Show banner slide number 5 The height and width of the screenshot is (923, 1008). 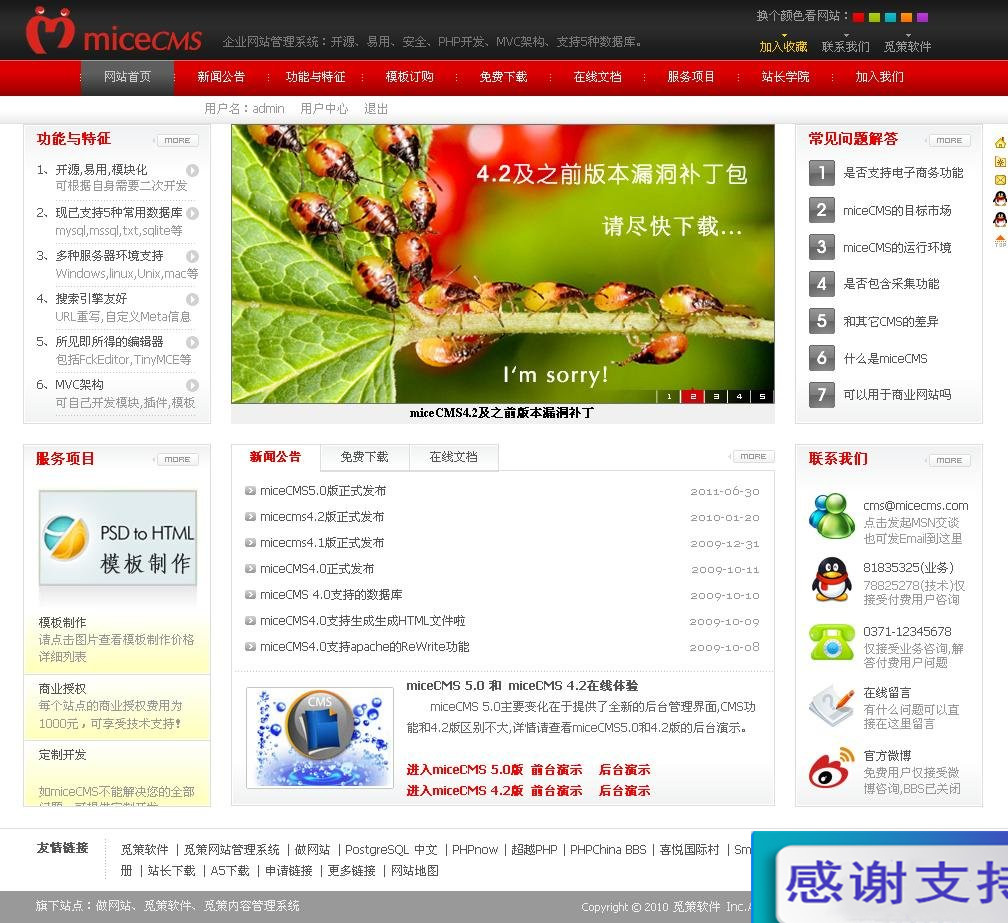[762, 397]
